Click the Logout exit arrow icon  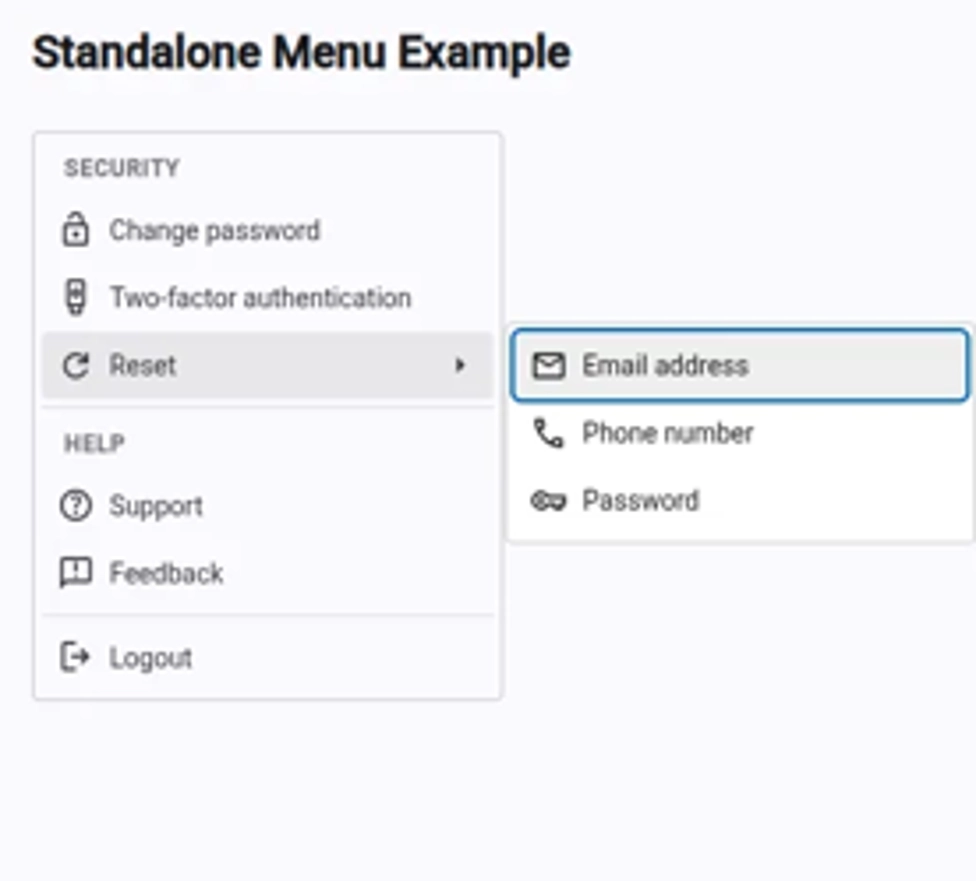[75, 658]
